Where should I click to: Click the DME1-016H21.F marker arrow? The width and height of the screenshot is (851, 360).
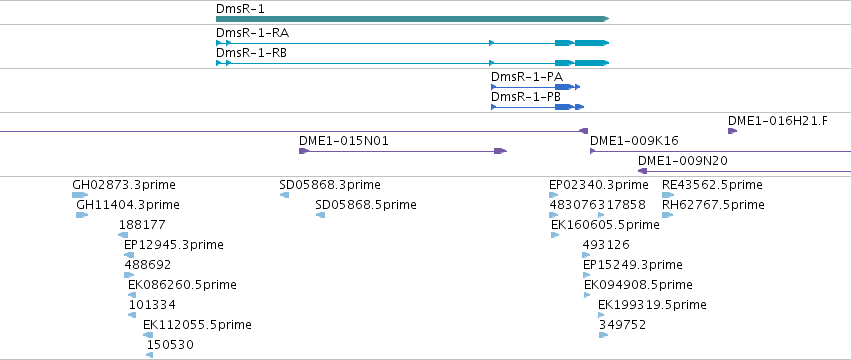(733, 131)
